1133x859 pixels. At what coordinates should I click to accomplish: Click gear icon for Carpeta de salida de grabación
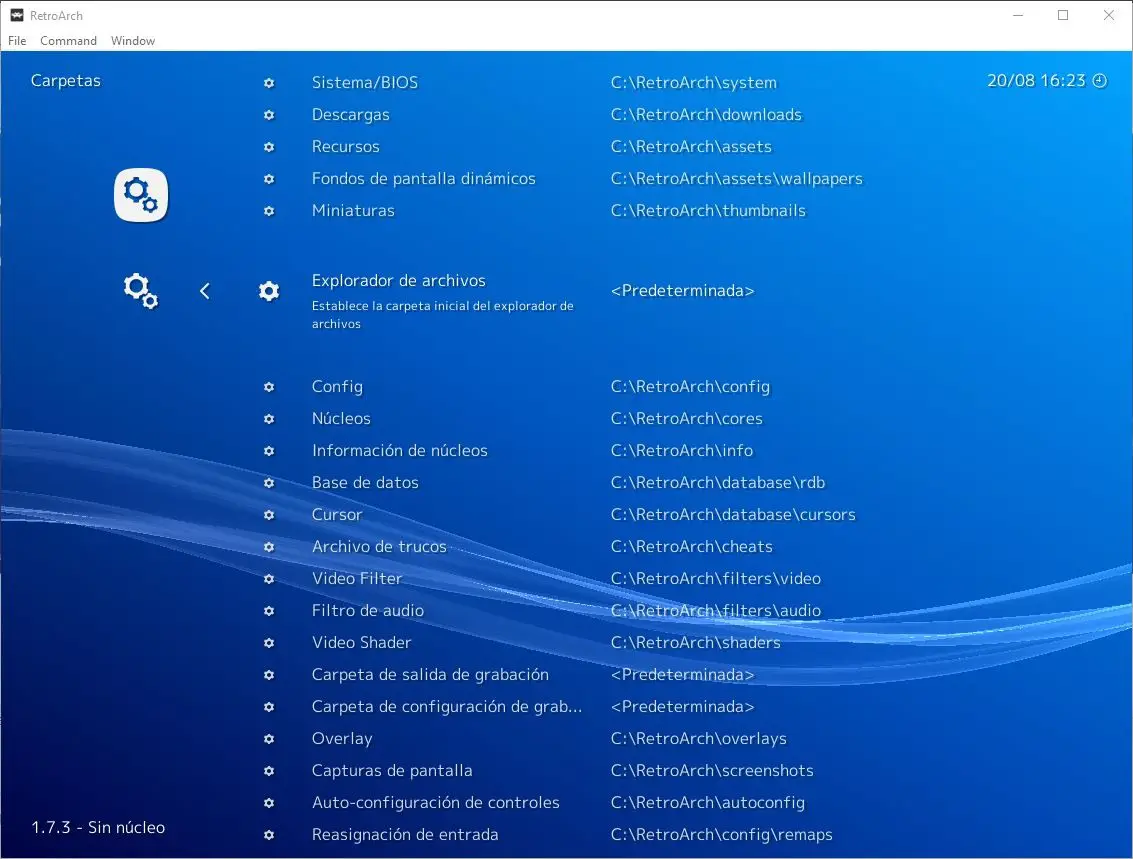[269, 675]
